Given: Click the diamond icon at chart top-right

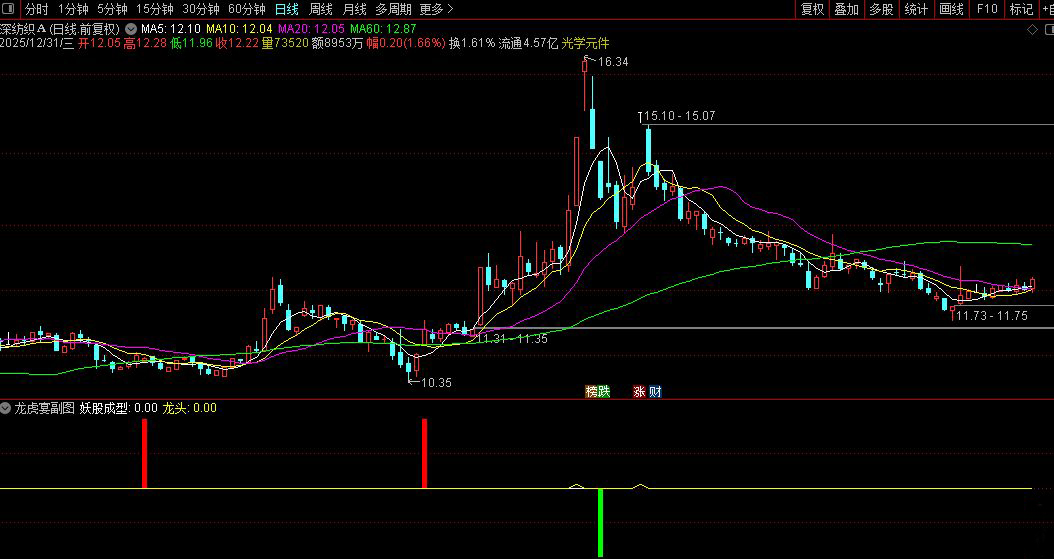Looking at the screenshot, I should click(x=1032, y=30).
